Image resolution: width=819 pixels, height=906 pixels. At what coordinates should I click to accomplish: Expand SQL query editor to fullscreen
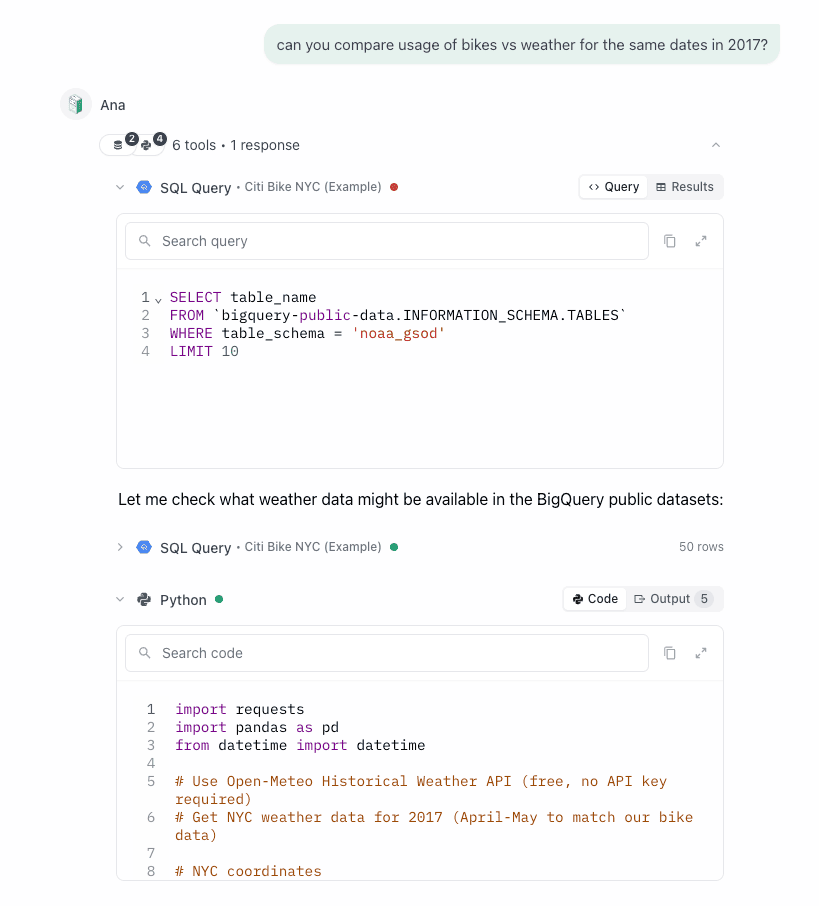coord(701,241)
